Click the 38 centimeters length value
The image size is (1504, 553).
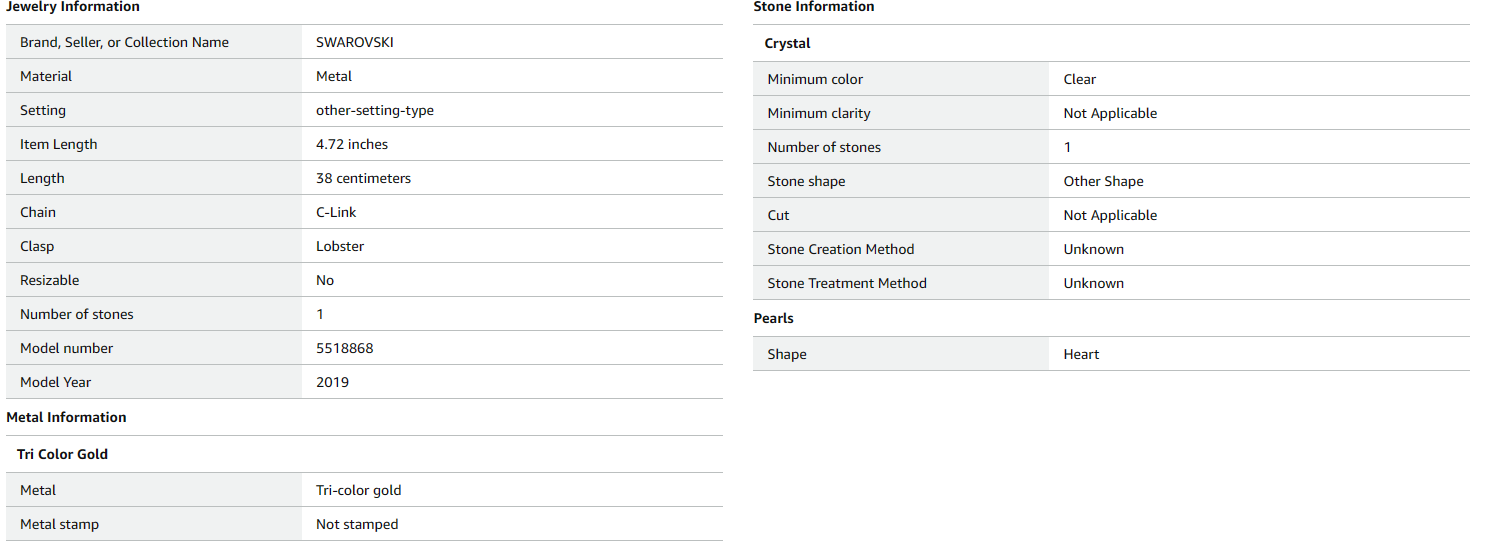click(363, 178)
